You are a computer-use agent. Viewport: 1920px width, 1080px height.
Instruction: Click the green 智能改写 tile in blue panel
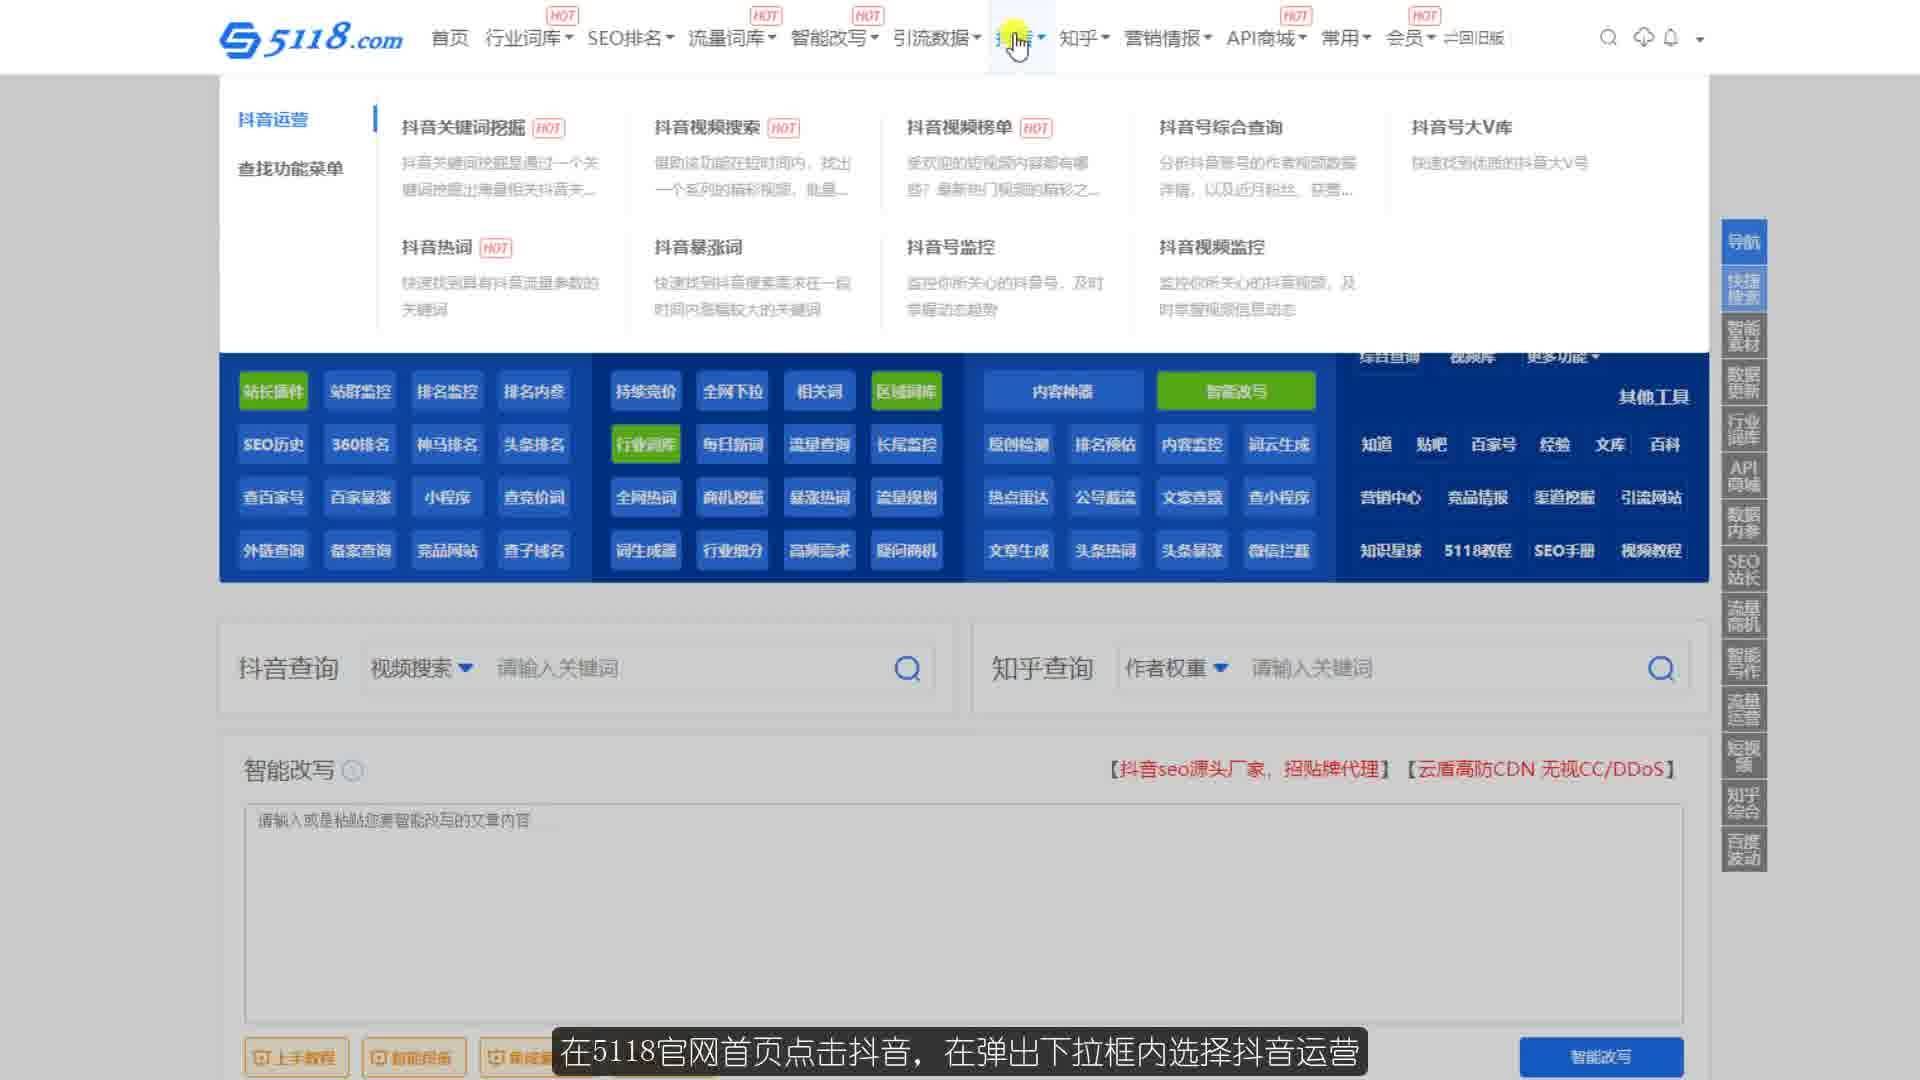click(1236, 391)
